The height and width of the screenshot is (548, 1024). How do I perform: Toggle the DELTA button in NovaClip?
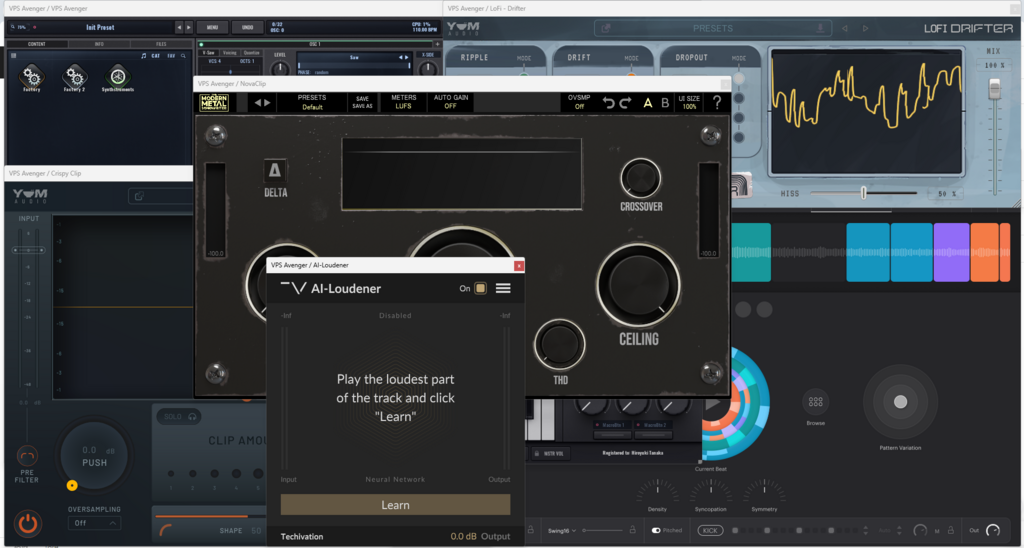coord(275,171)
